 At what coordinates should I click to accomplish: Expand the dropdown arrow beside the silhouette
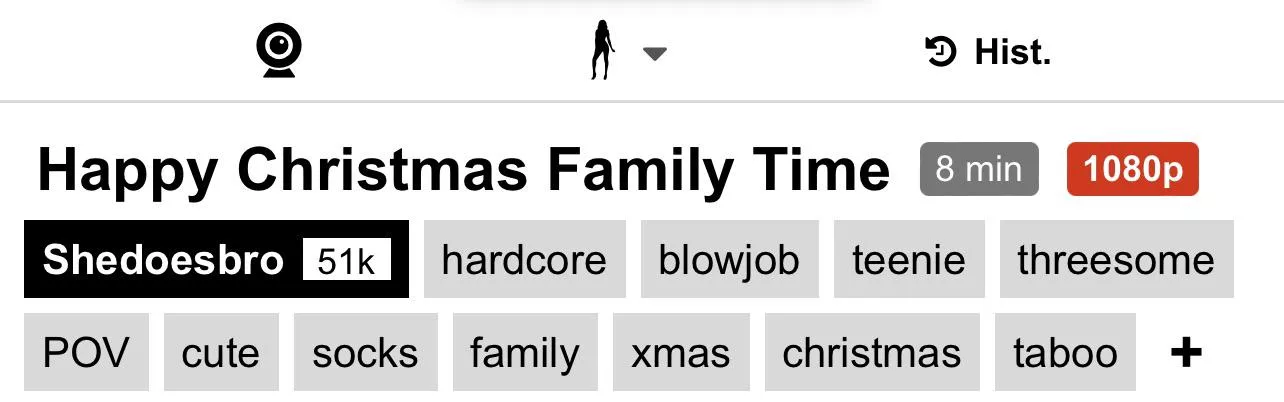(x=654, y=54)
